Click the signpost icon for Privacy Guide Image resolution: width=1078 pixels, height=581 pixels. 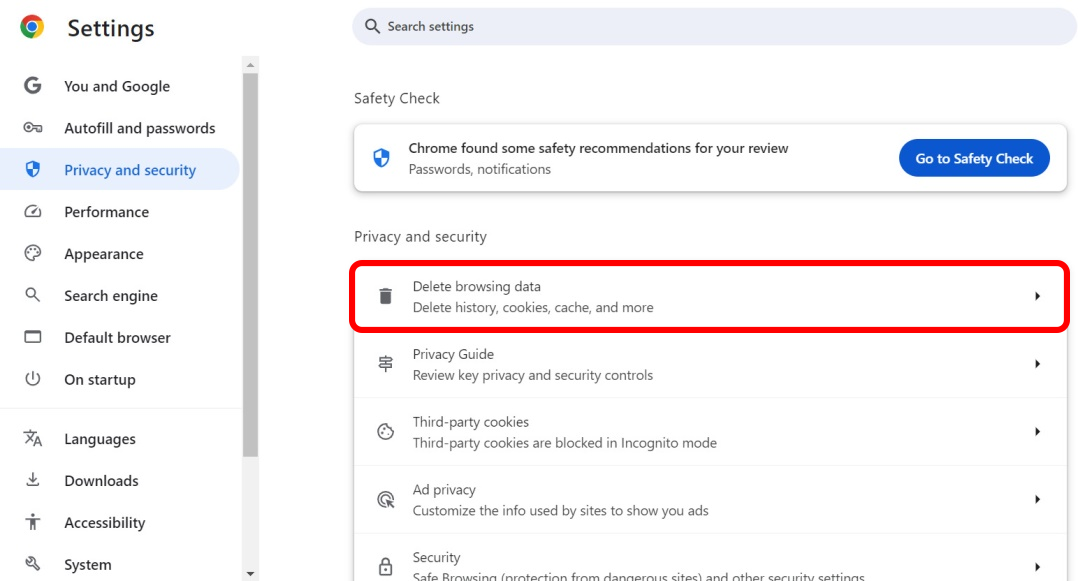tap(386, 364)
